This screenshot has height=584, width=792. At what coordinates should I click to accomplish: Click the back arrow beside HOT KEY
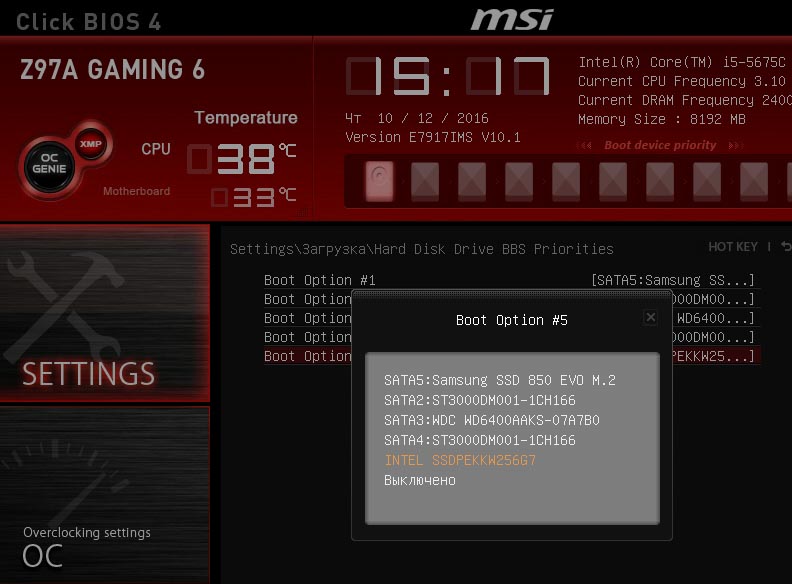tap(785, 247)
